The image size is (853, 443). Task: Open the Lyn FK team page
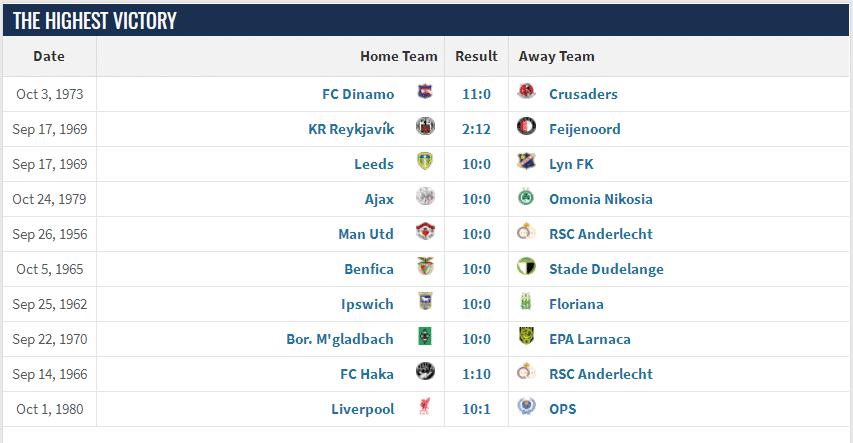click(x=571, y=164)
